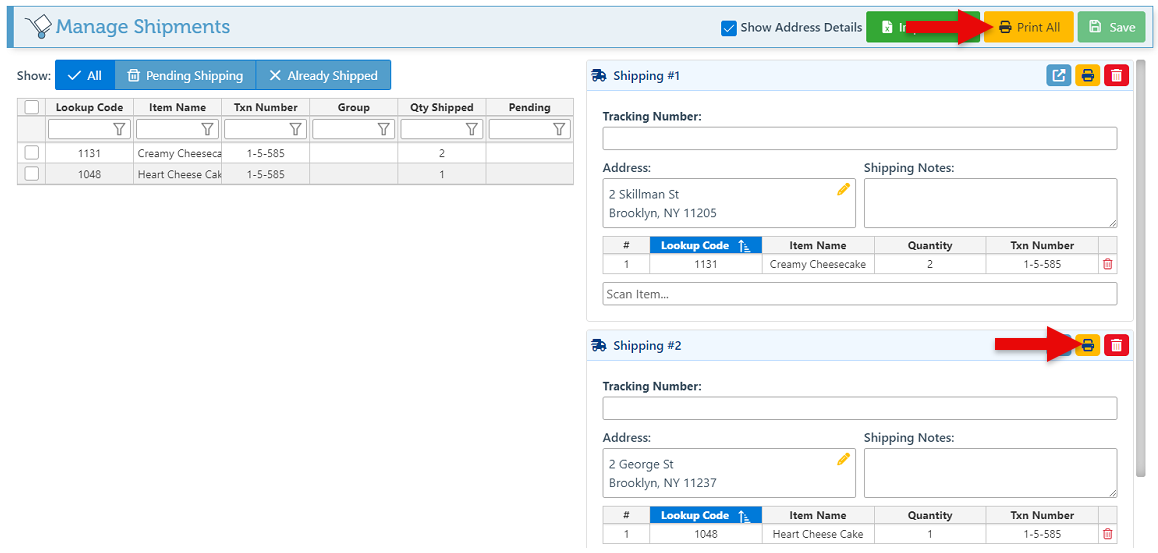
Task: Delete Shipping #2 with red trash icon
Action: click(x=1117, y=346)
